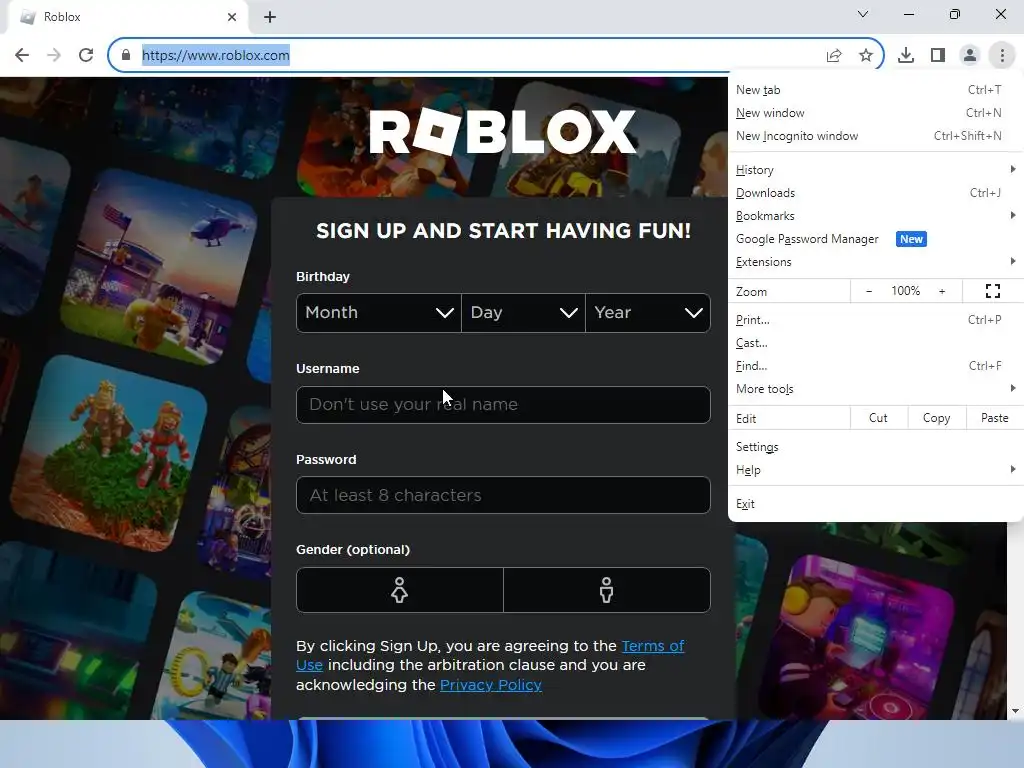1024x768 pixels.
Task: Click the fullscreen zoom icon in menu
Action: click(x=993, y=291)
